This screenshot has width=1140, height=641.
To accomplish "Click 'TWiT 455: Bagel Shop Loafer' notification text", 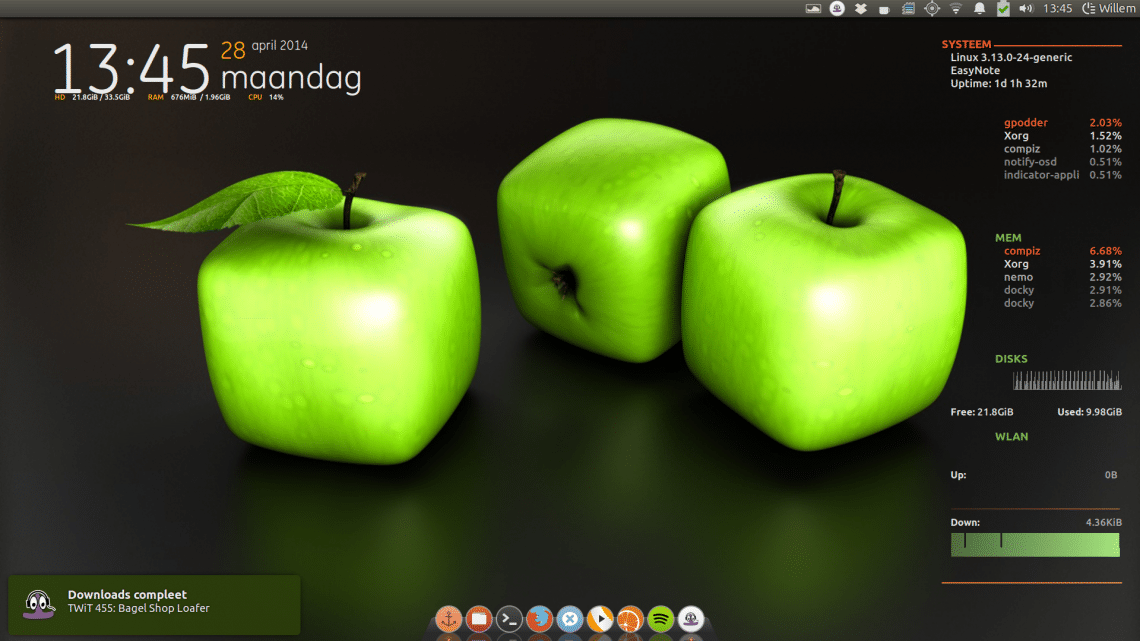I will 138,608.
